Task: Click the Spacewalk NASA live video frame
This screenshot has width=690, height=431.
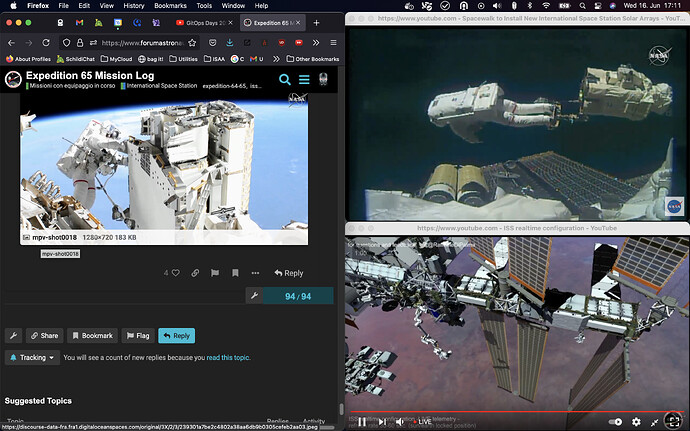Action: (x=517, y=123)
